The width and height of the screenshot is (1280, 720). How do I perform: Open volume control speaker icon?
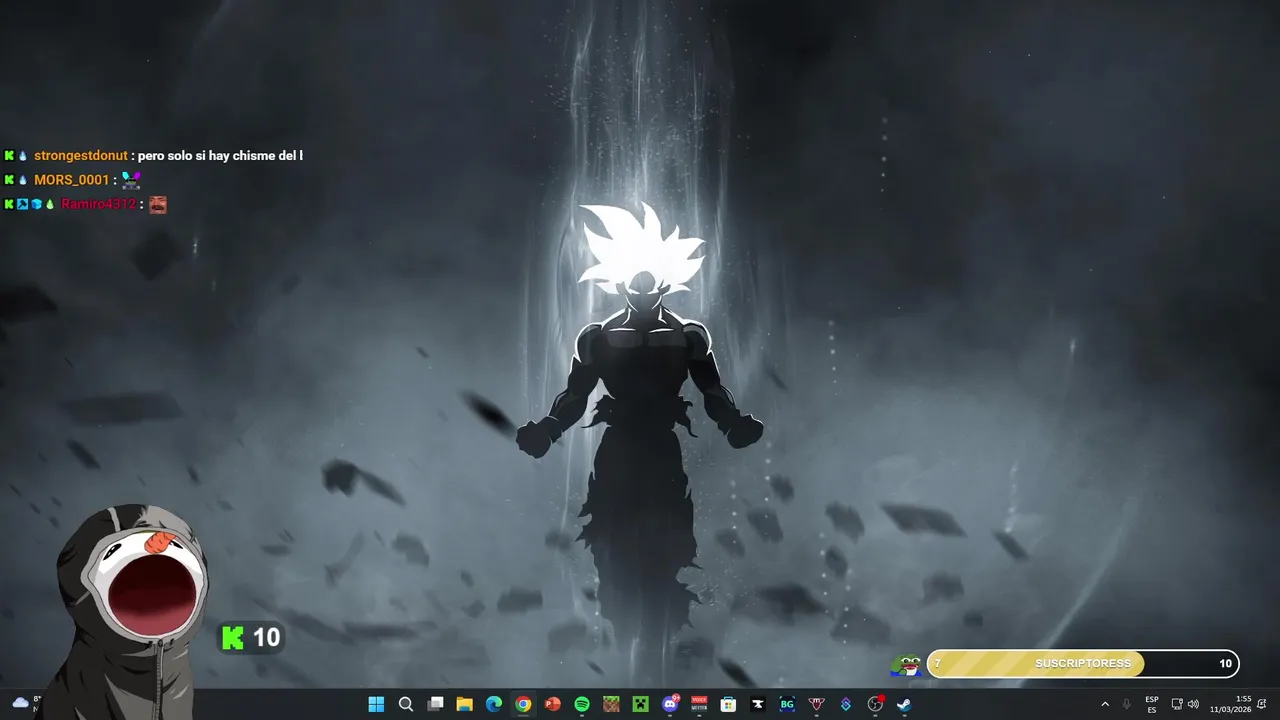point(1193,704)
